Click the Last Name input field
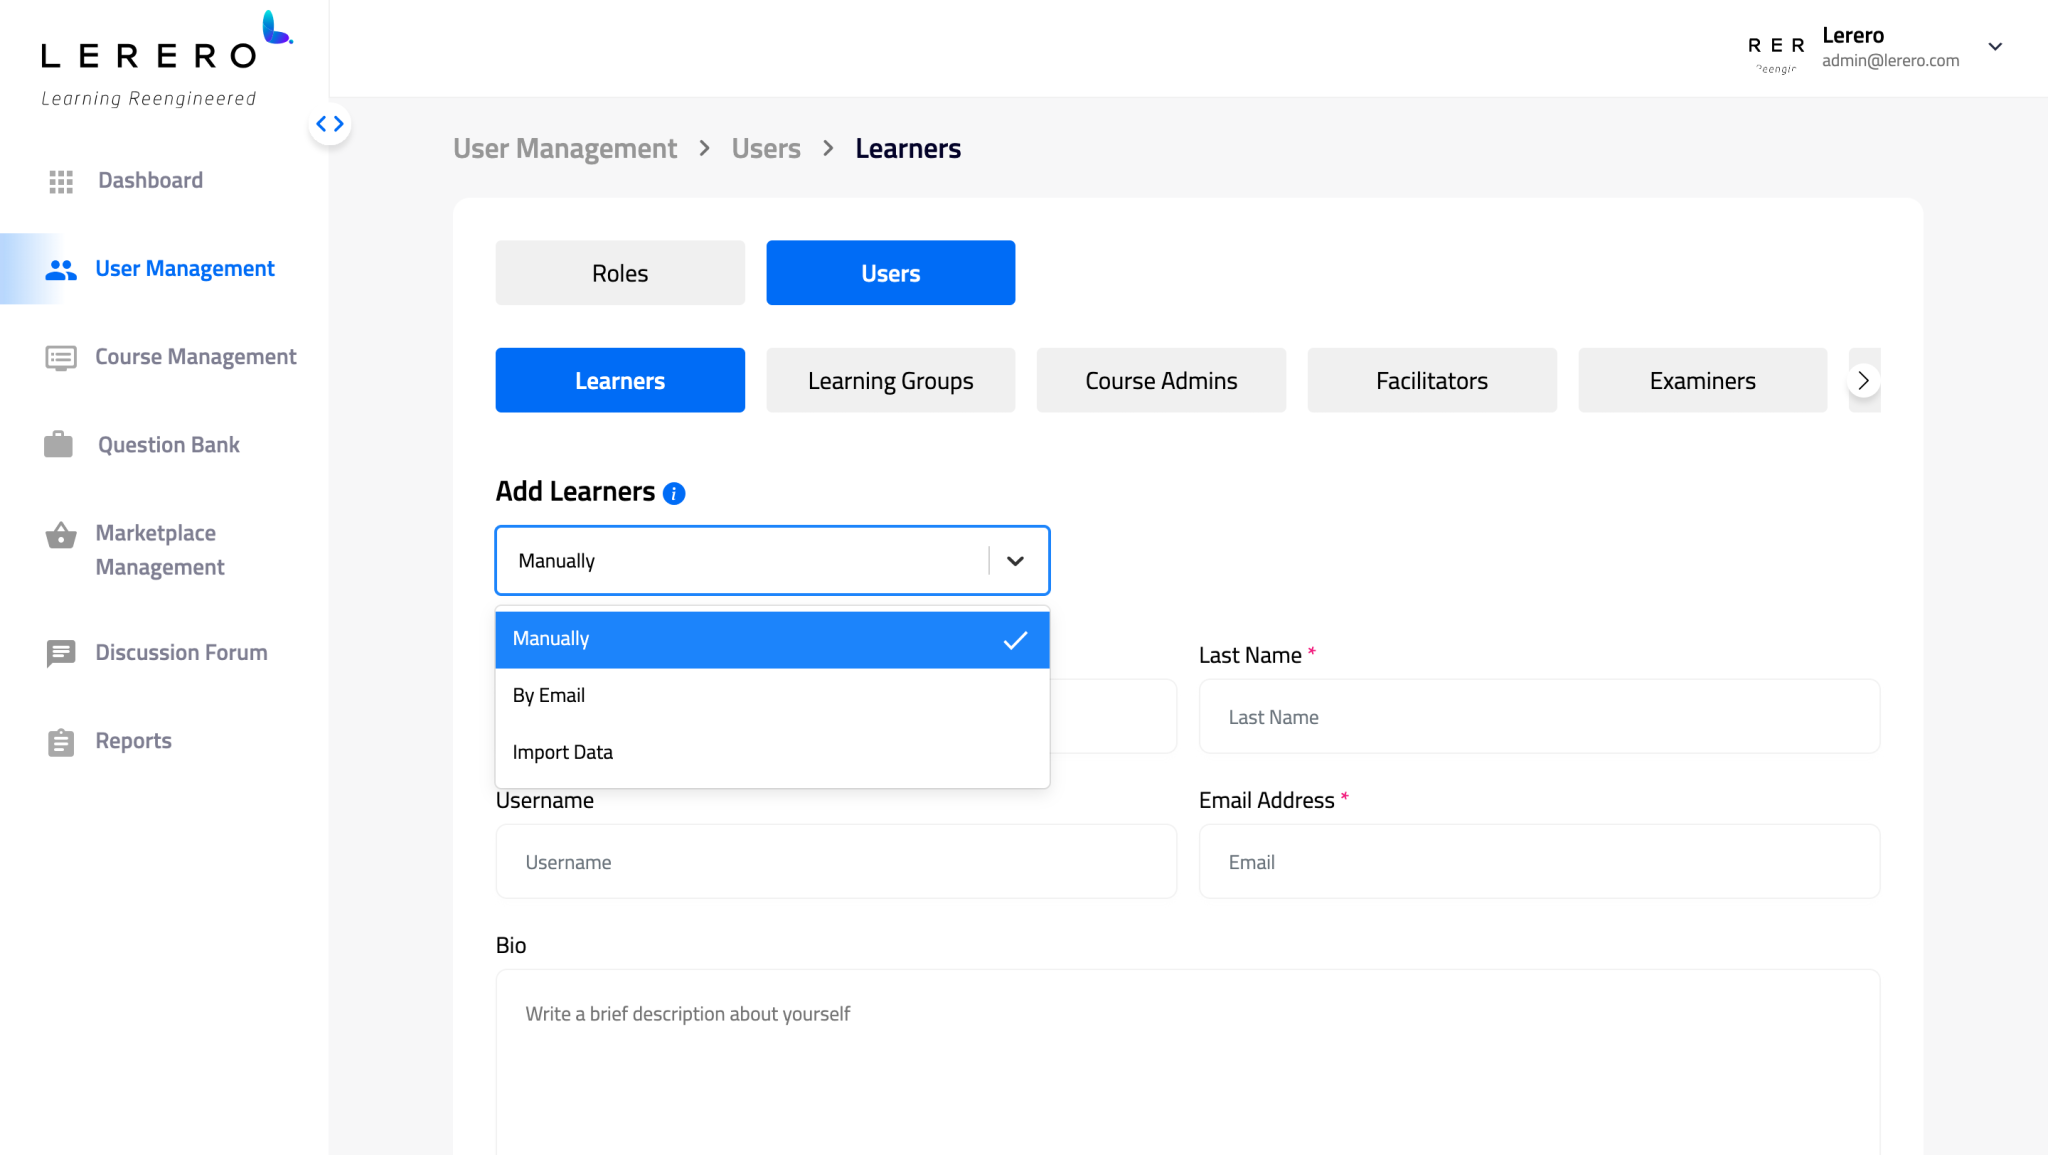Screen dimensions: 2048x1155 [x=1539, y=717]
